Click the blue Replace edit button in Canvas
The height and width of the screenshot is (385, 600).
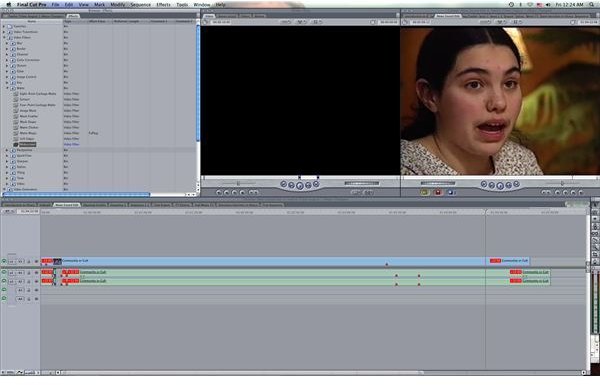point(451,192)
